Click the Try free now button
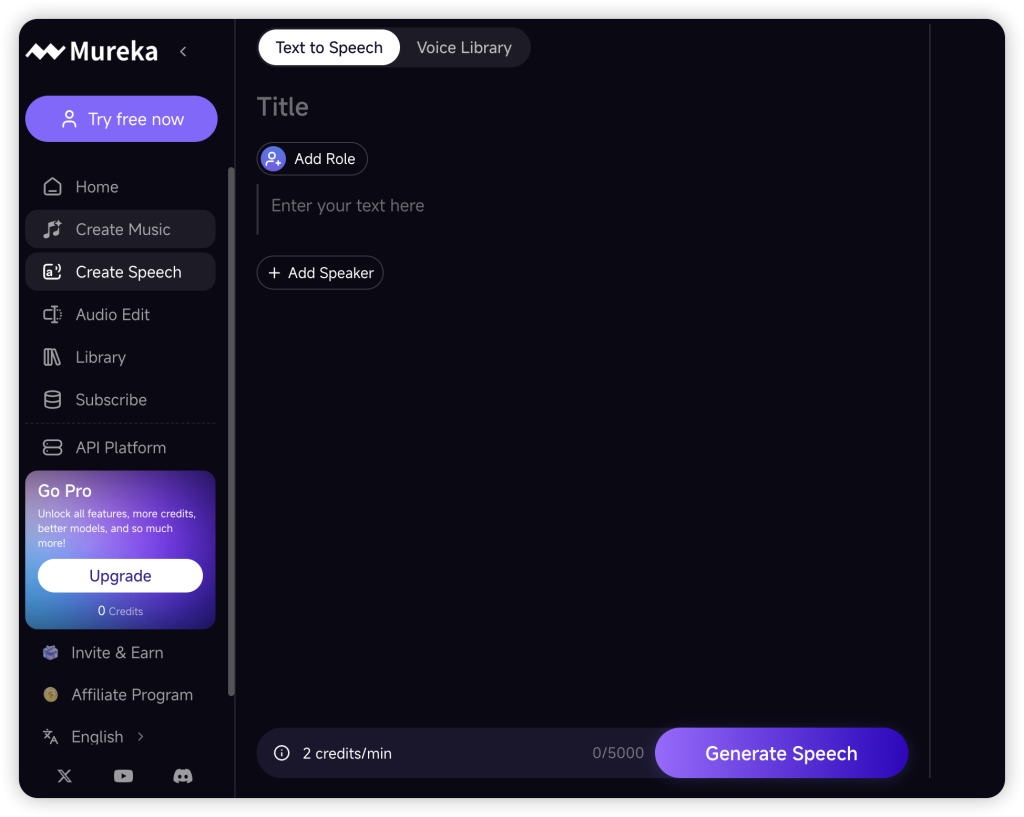 (x=121, y=119)
